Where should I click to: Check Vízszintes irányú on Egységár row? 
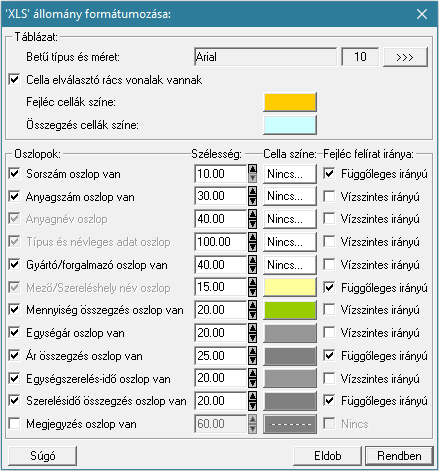click(x=329, y=332)
